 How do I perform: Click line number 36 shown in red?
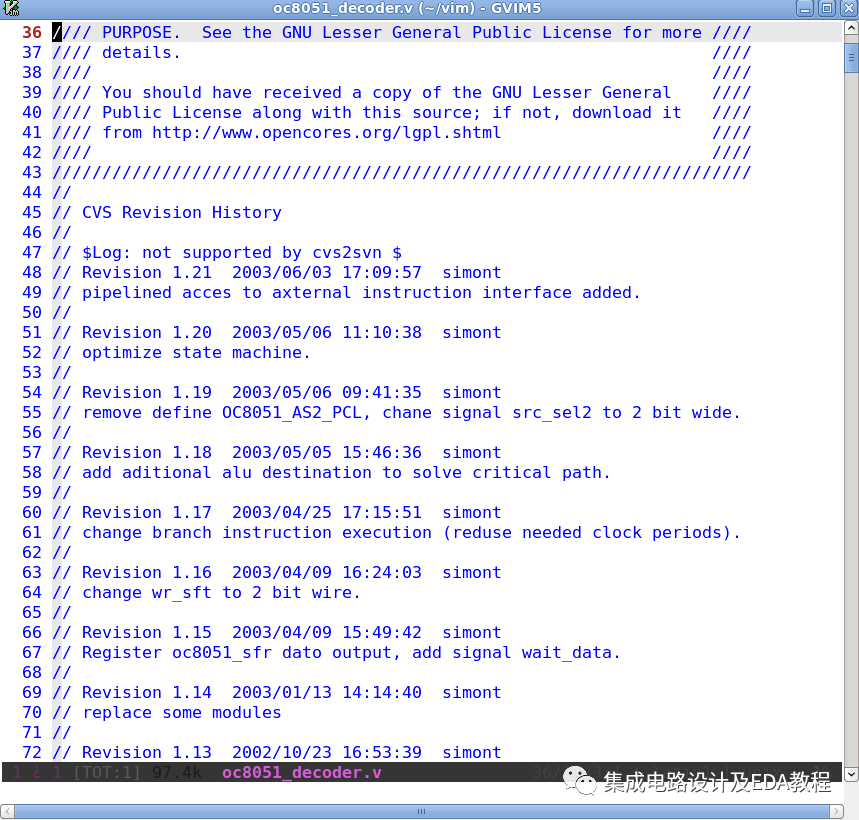tap(31, 32)
